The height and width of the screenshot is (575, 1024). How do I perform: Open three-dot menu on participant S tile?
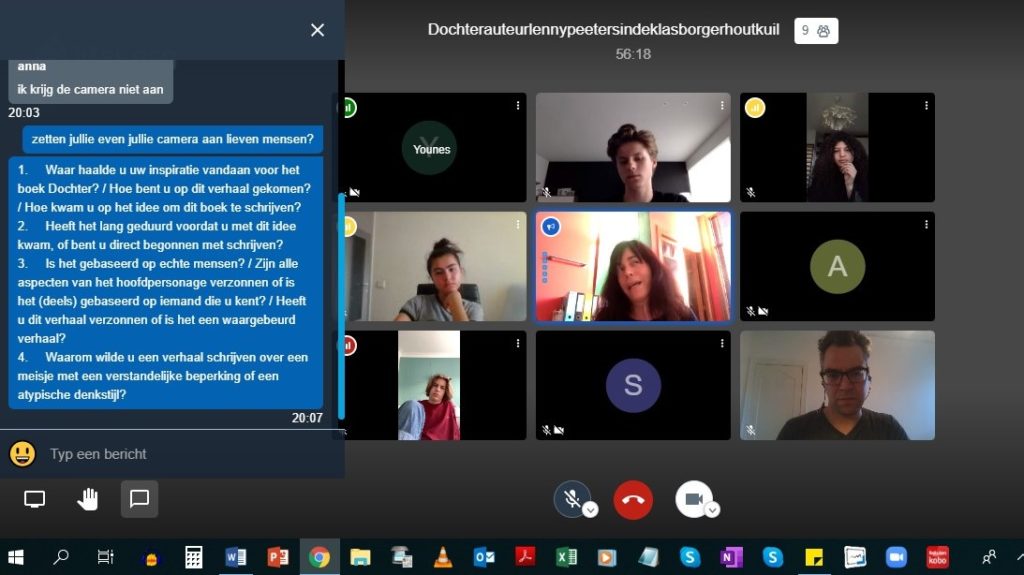click(722, 343)
